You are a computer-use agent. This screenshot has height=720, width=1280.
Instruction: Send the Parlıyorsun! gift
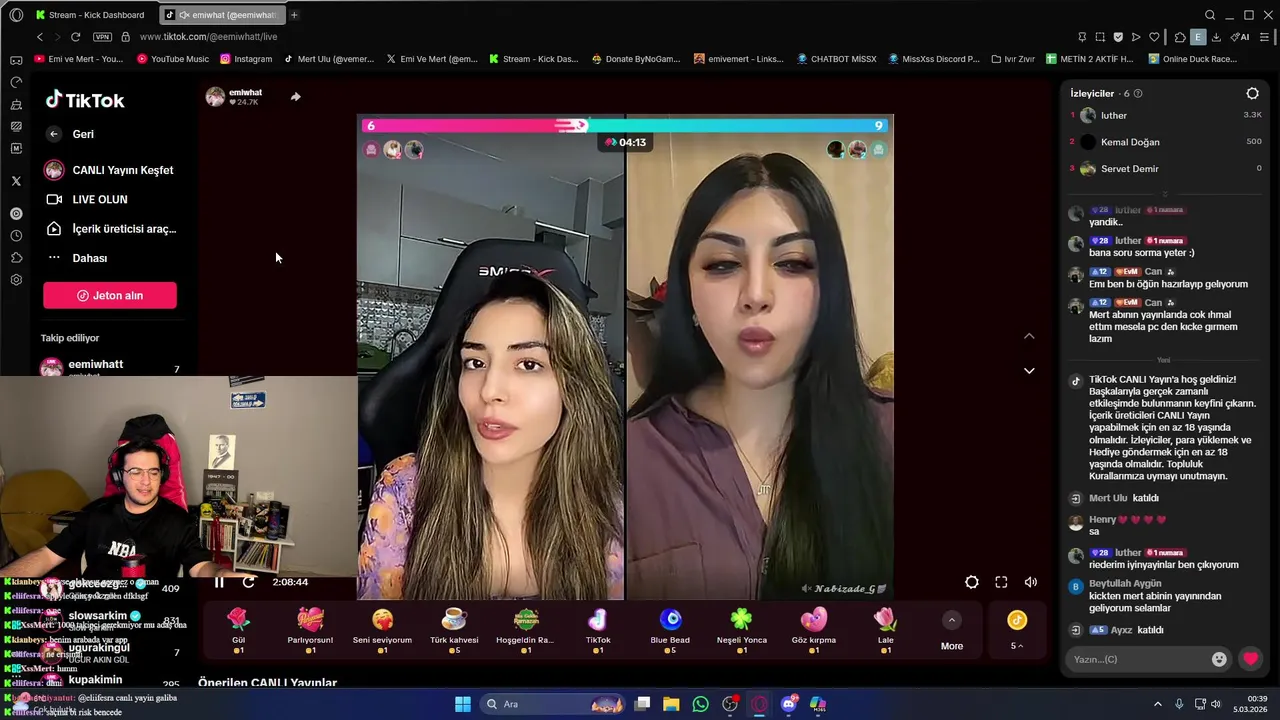pos(310,630)
